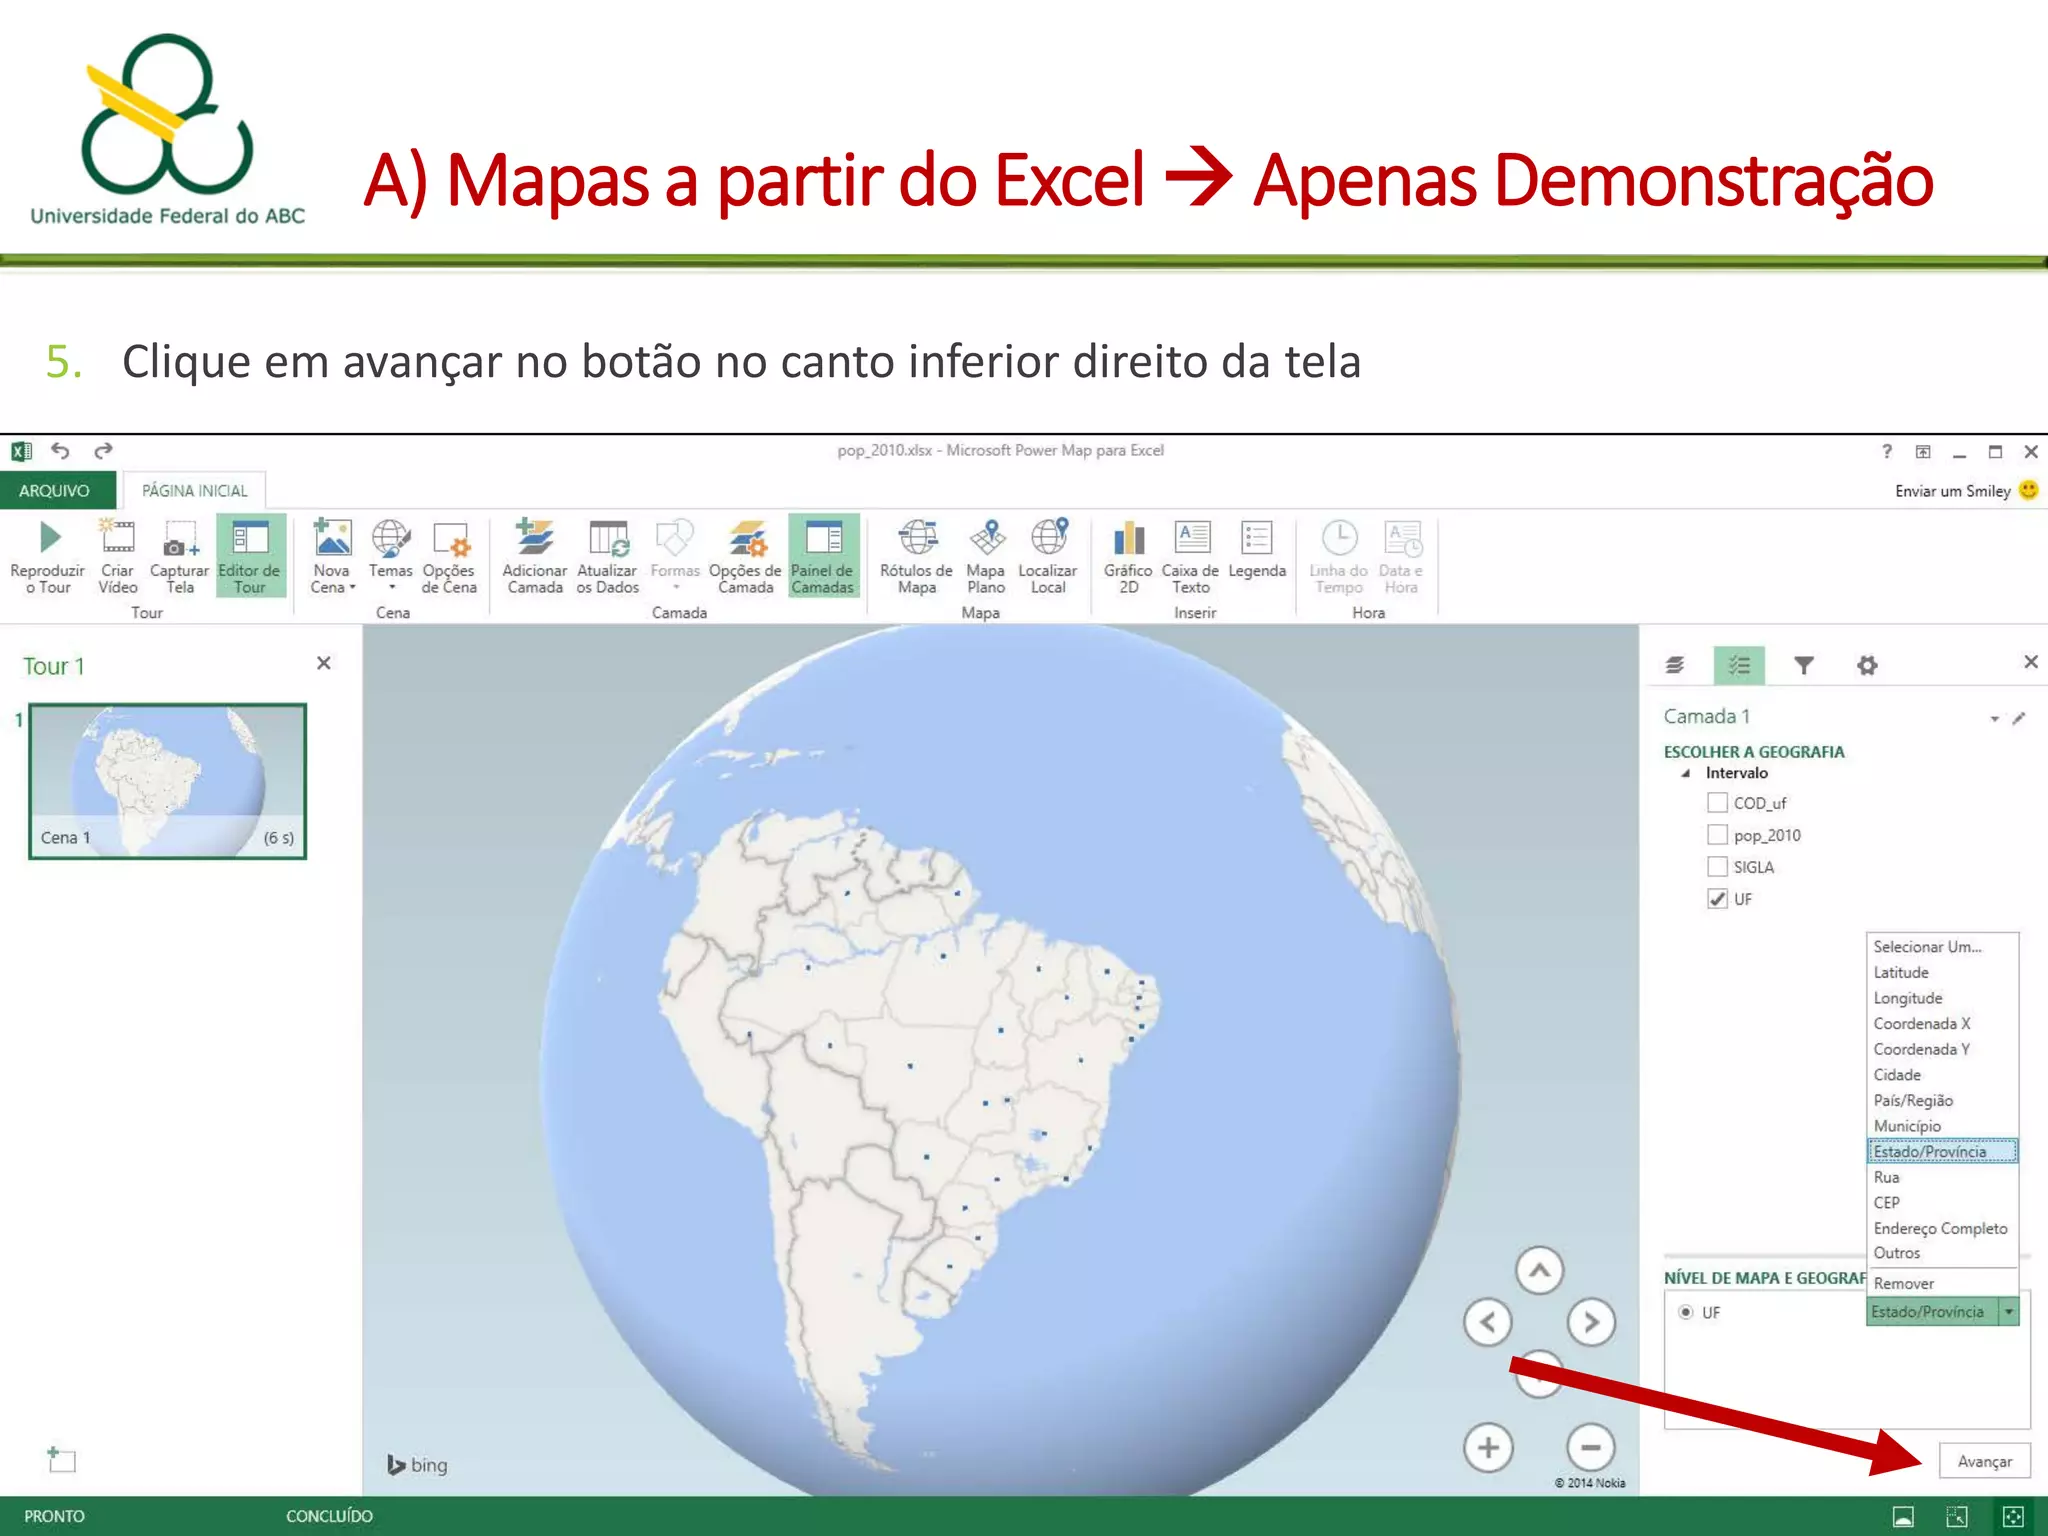Screen dimensions: 2048x1536
Task: Insert a Gráfico 2D
Action: click(1128, 556)
